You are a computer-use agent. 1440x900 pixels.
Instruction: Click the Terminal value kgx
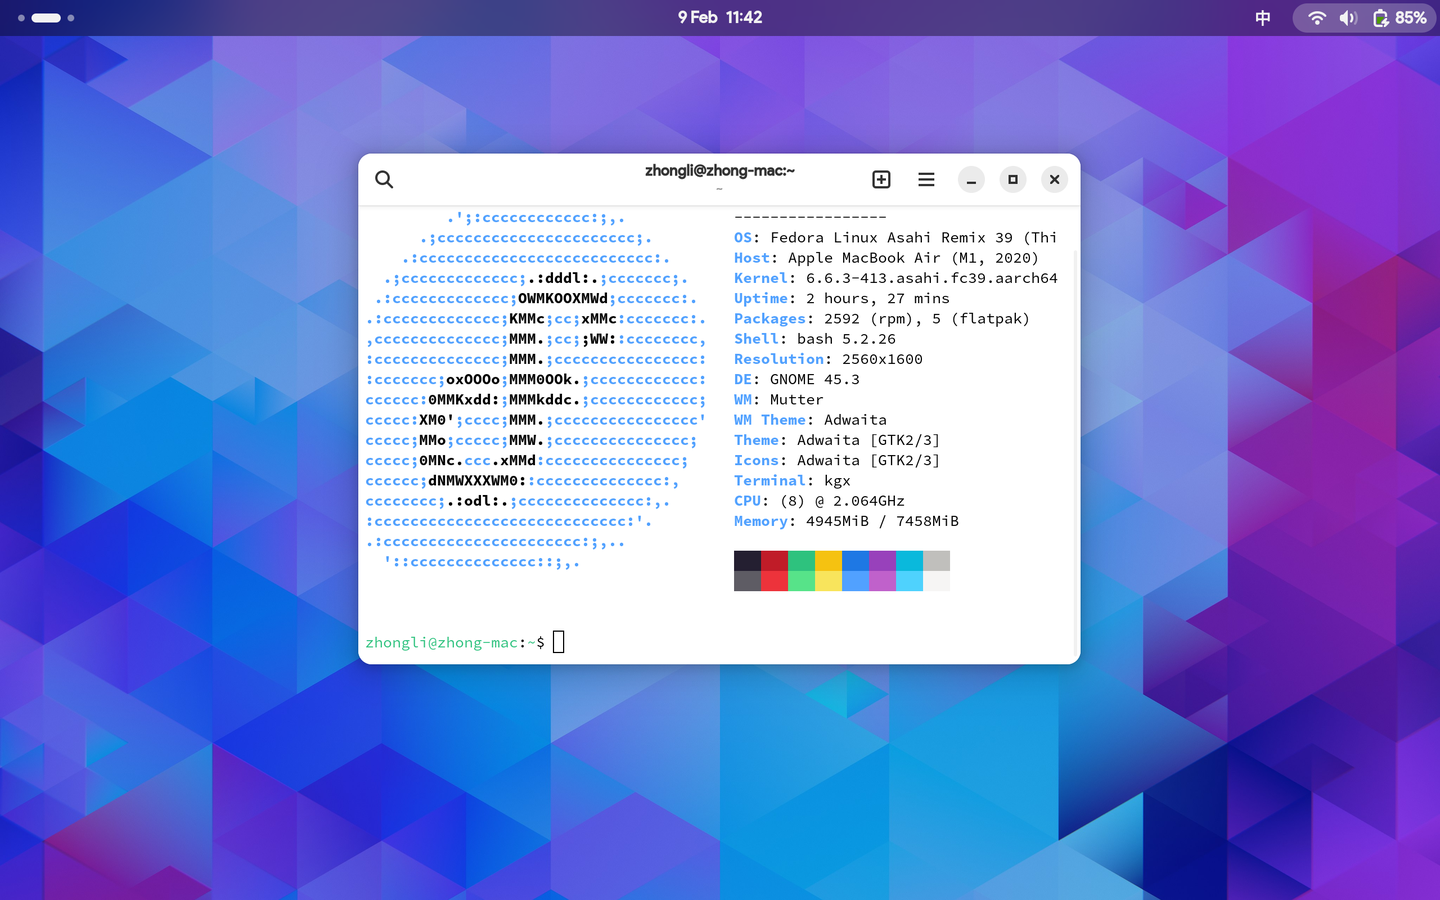(837, 481)
